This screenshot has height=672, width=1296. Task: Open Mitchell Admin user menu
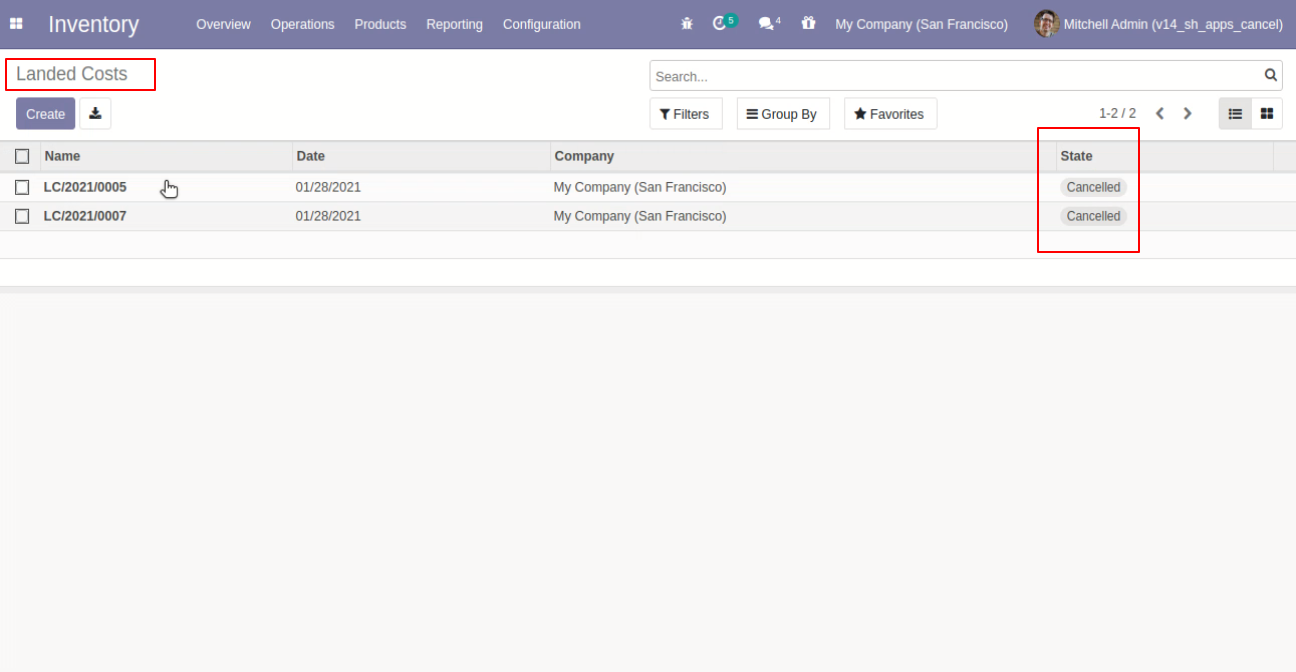pyautogui.click(x=1158, y=24)
